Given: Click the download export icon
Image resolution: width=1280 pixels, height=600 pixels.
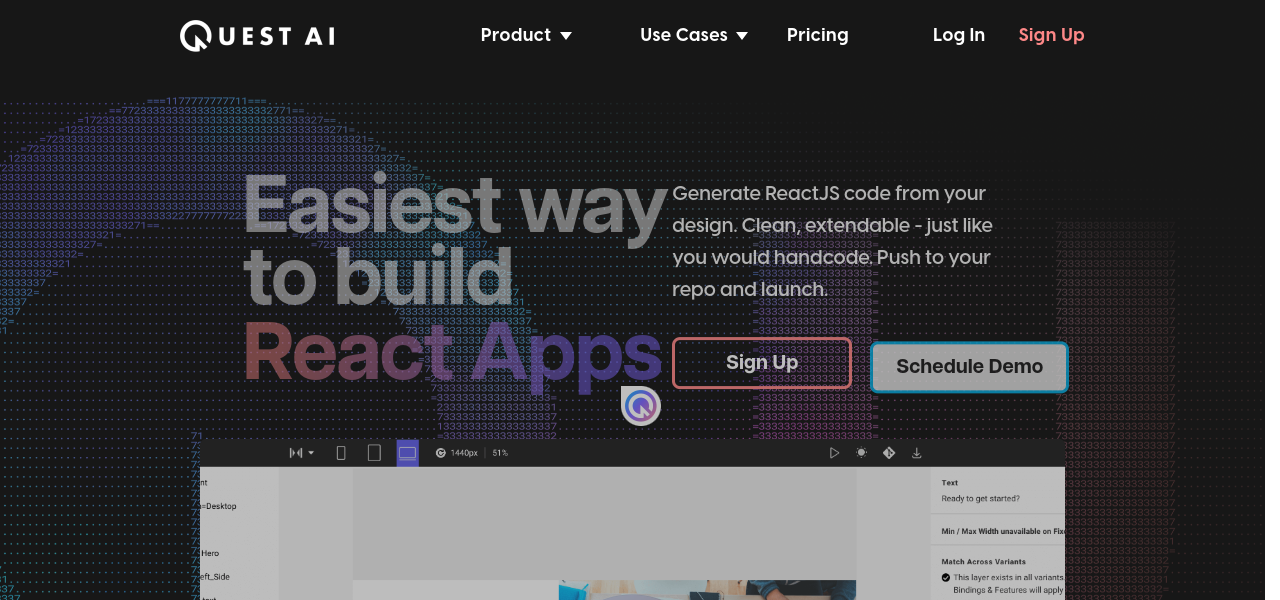Looking at the screenshot, I should pyautogui.click(x=916, y=453).
